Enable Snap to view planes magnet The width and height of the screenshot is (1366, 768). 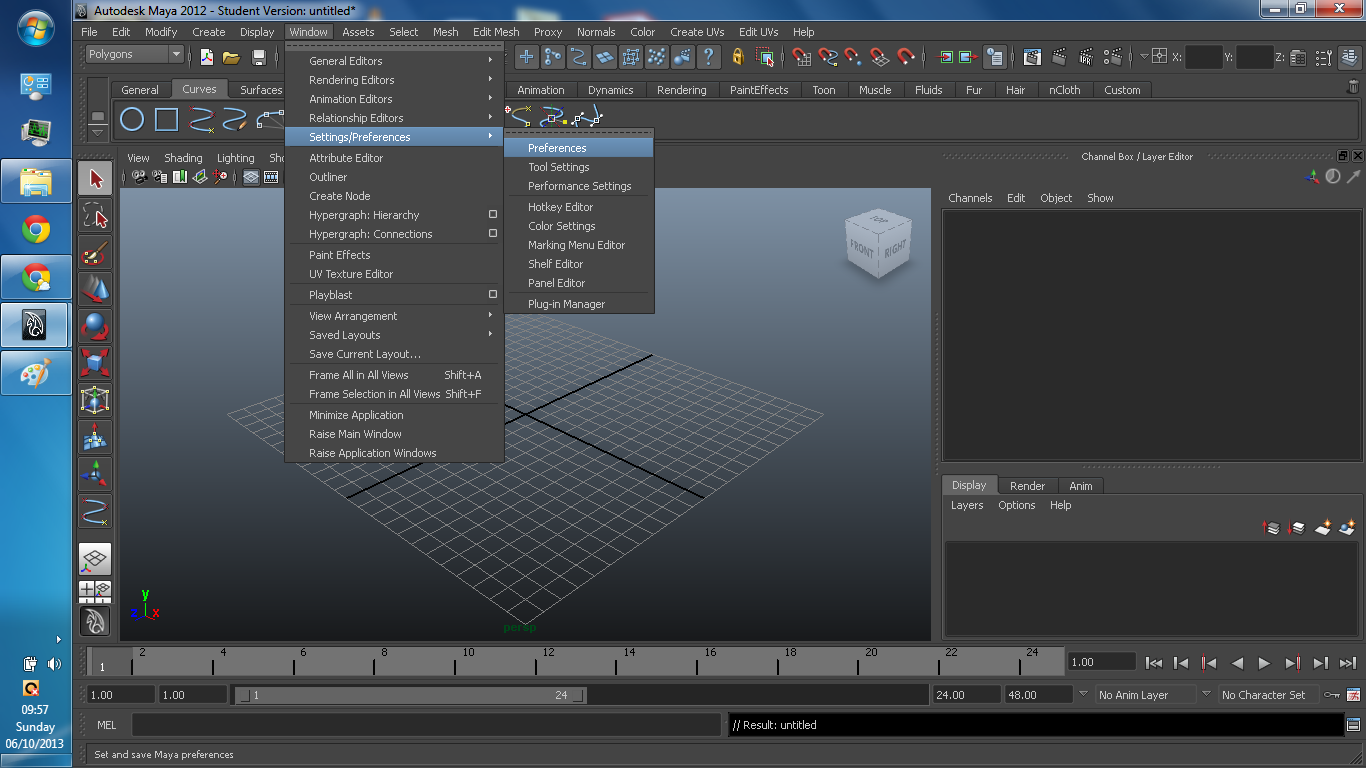(879, 57)
